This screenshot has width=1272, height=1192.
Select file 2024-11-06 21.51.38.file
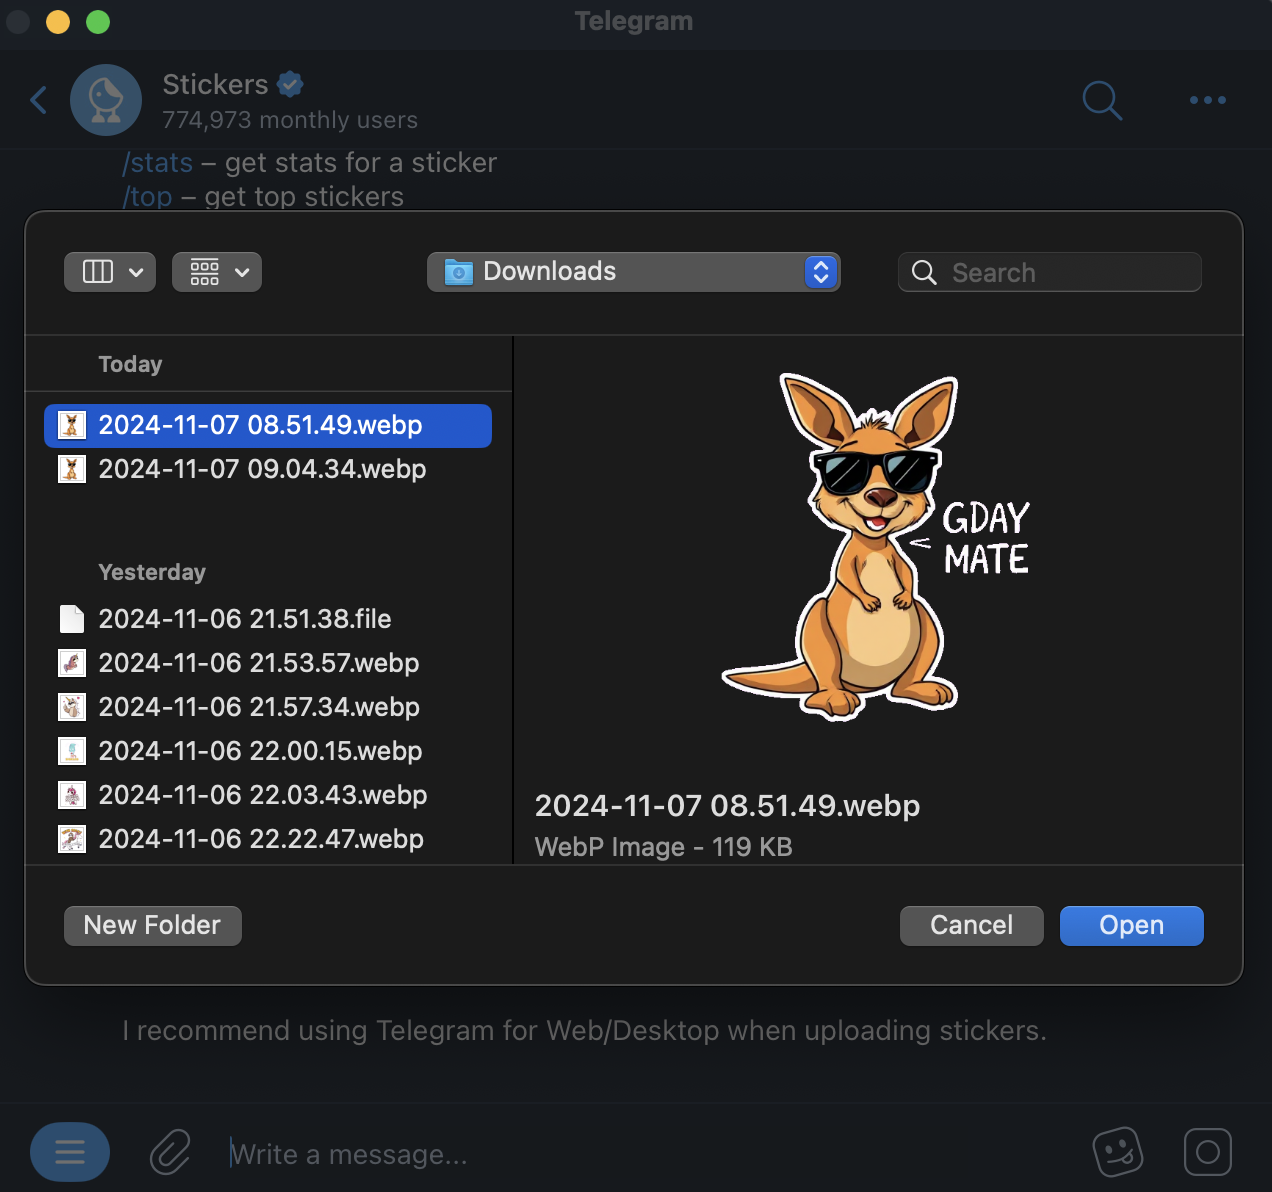(244, 619)
